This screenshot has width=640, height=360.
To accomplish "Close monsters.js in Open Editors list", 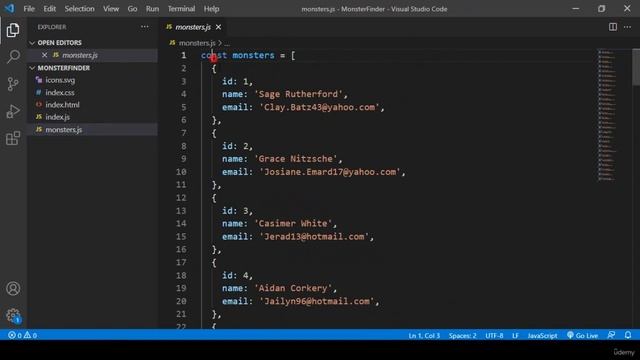I will click(44, 55).
